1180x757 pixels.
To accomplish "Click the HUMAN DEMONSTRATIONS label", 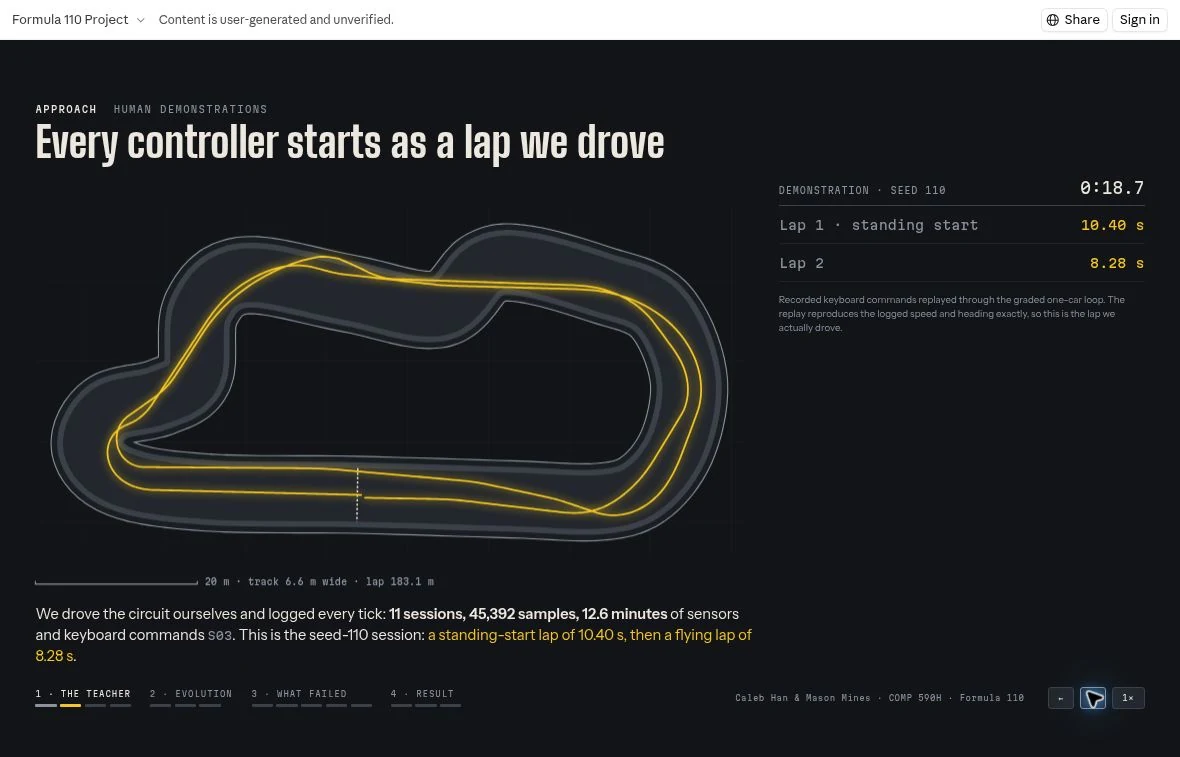I will (x=190, y=109).
